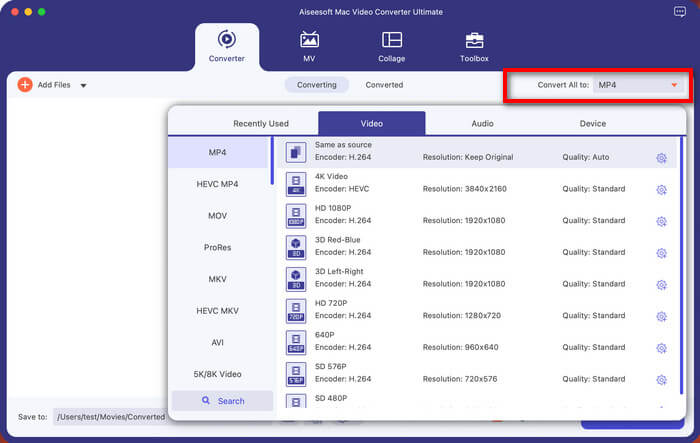
Task: Click the SD 480P preset icon
Action: point(296,401)
